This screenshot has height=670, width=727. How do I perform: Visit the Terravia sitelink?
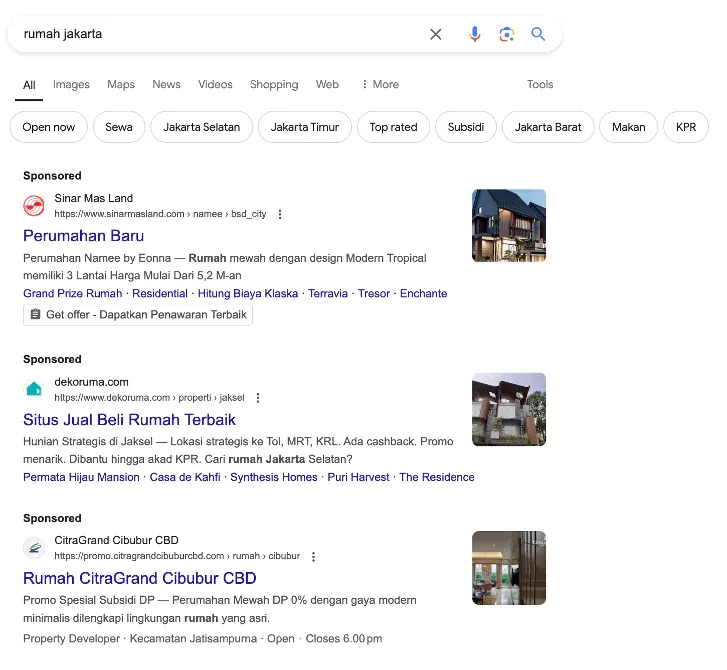pos(328,294)
